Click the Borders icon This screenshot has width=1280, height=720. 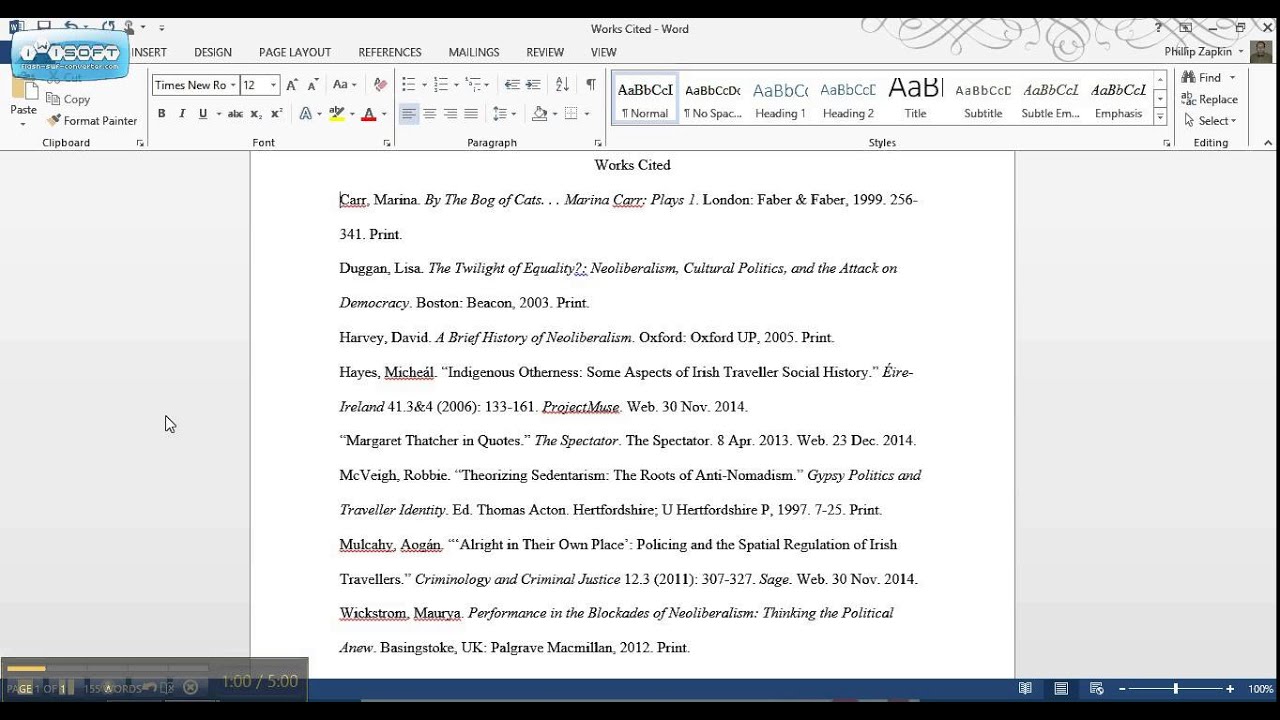[x=571, y=114]
